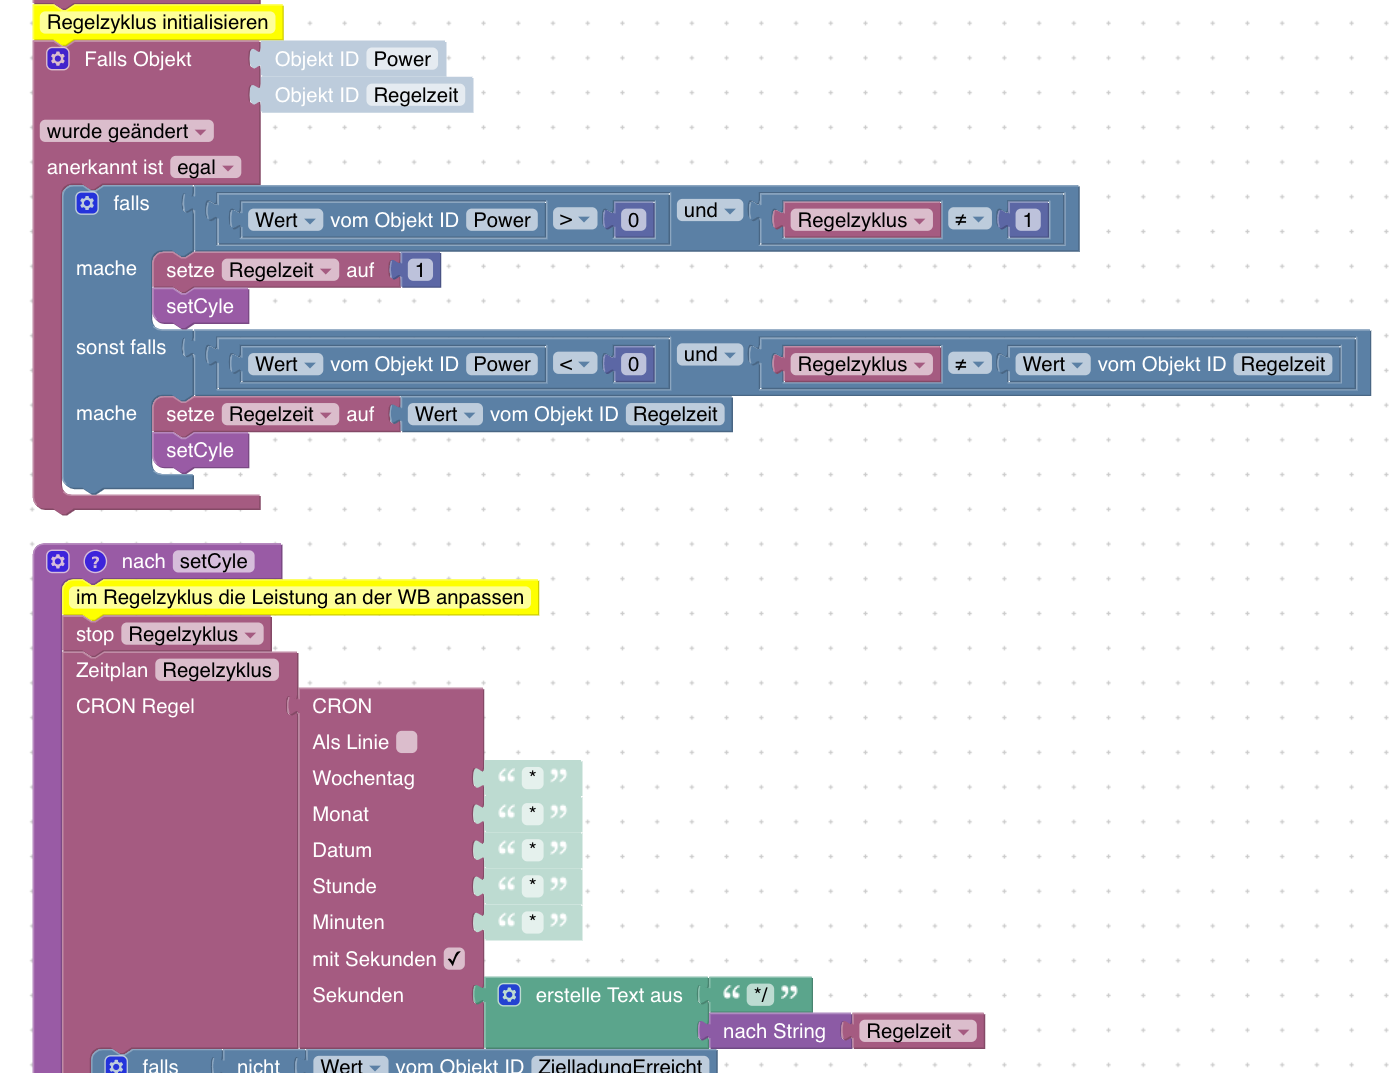Edit the "*/" text in "erstelle Text aus"
Viewport: 1399px width, 1073px height.
tap(761, 994)
